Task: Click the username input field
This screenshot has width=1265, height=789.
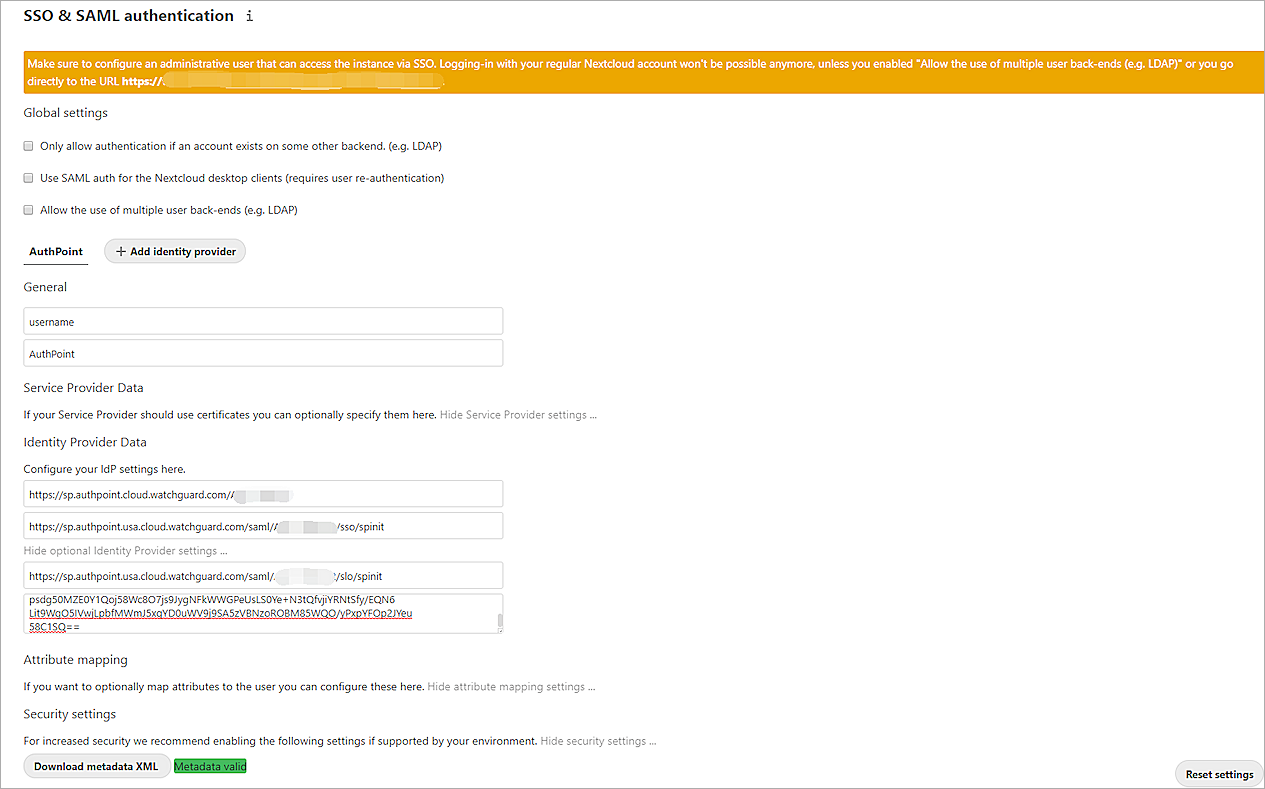Action: point(263,320)
